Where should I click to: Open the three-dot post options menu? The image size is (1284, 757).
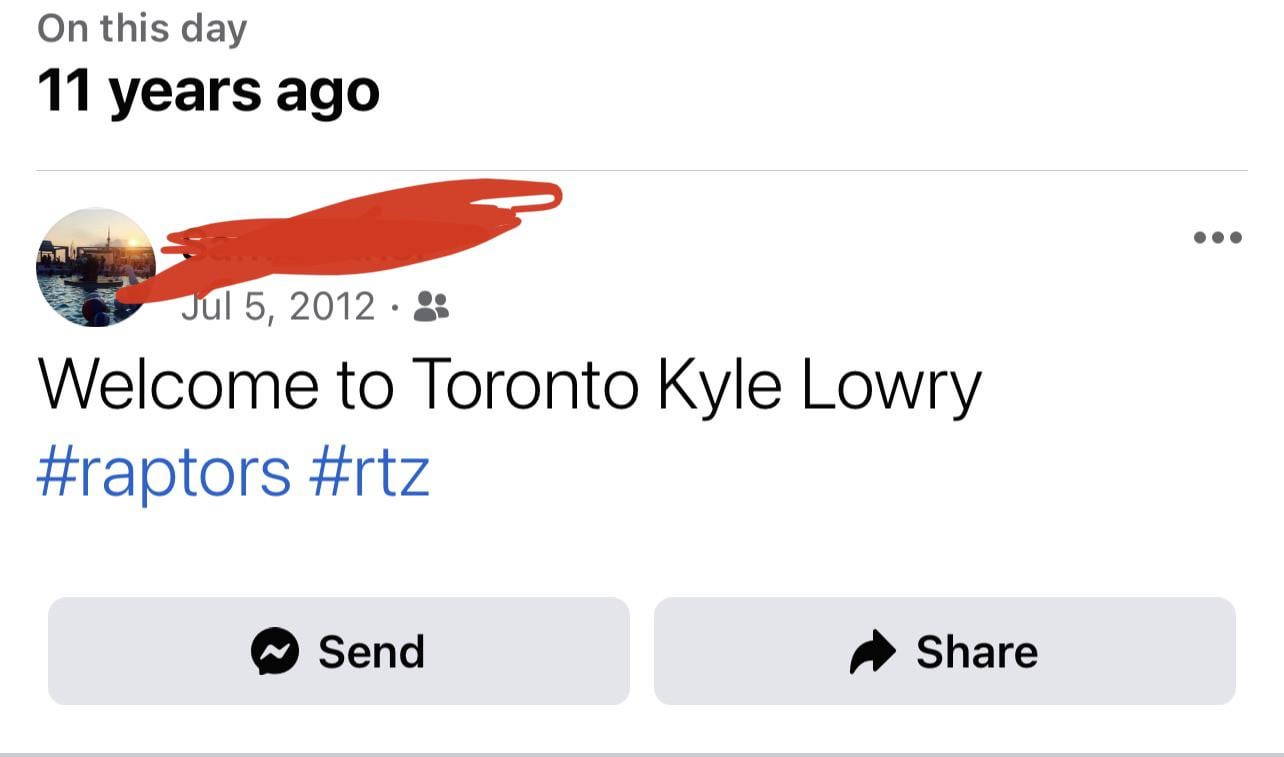(1218, 238)
